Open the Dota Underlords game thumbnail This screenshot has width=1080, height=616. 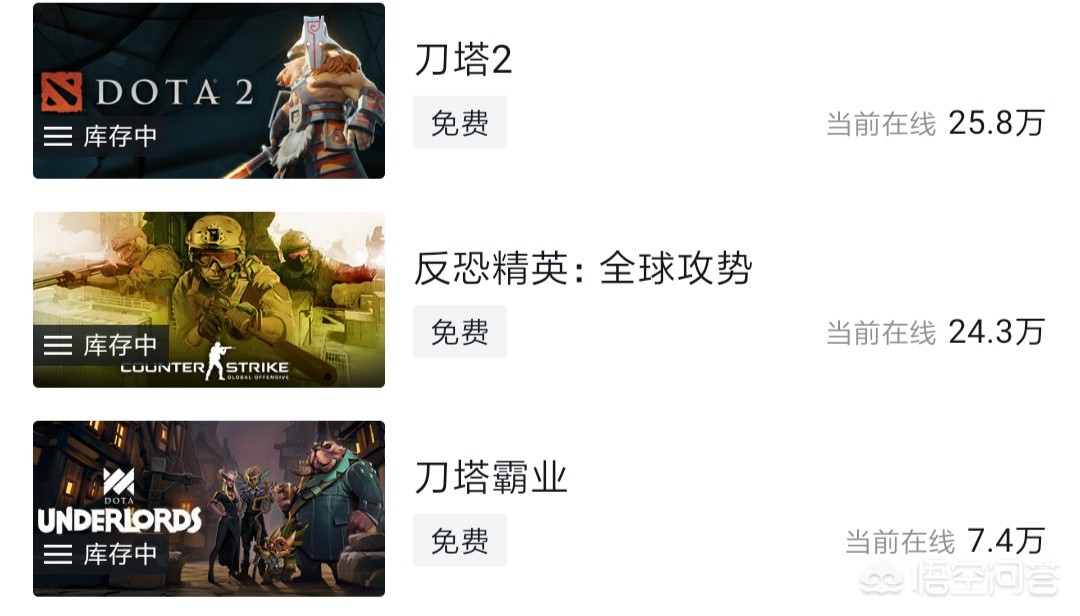coord(209,509)
